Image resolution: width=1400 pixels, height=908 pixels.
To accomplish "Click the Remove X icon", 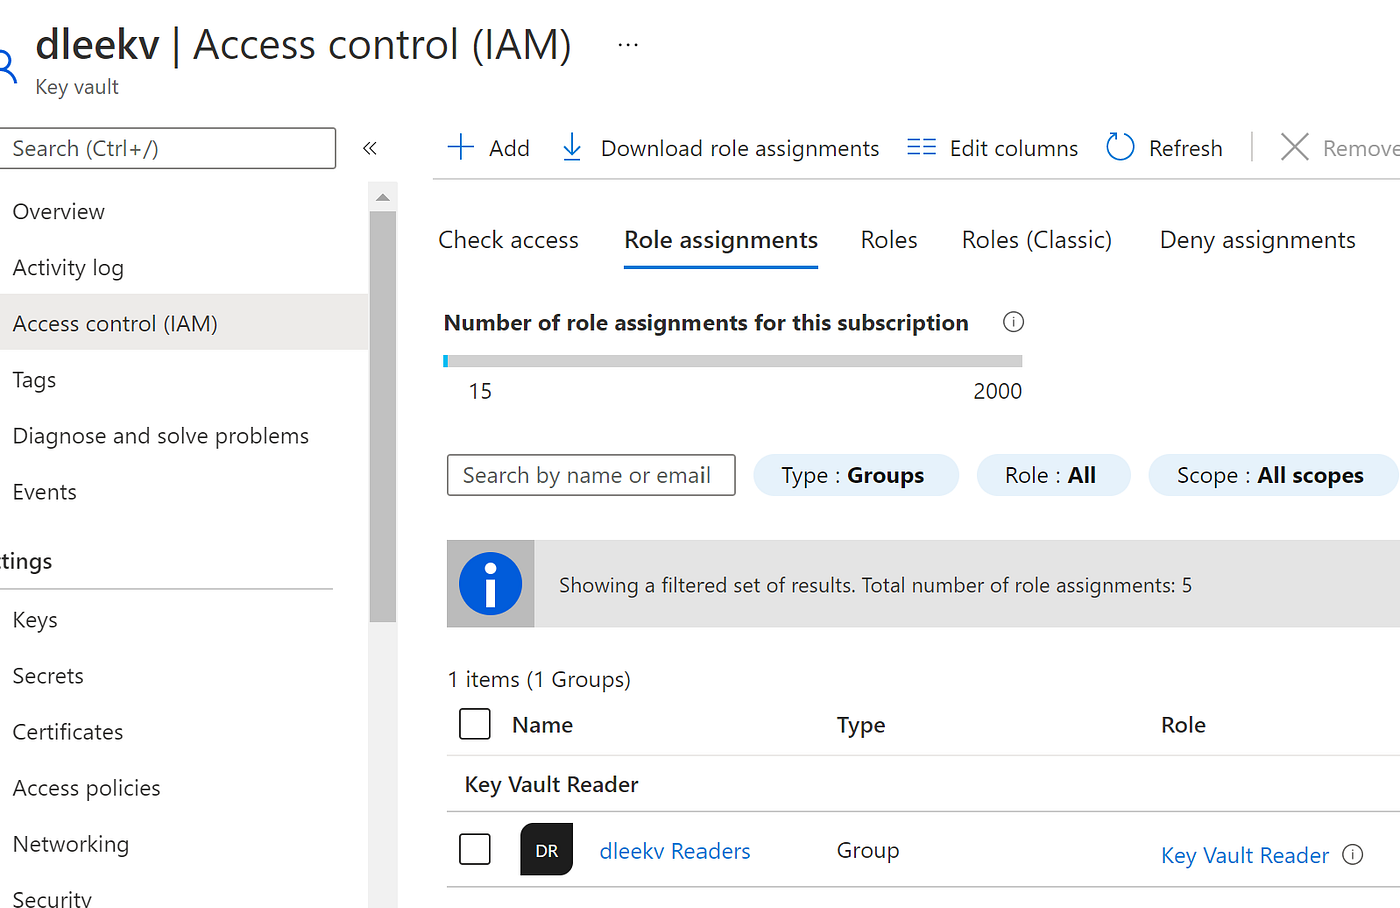I will 1294,148.
